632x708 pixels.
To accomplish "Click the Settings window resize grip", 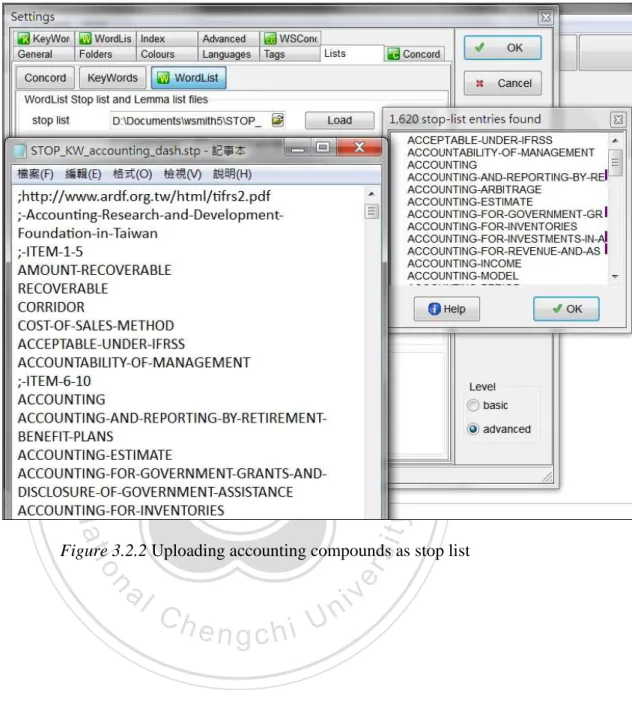I will (547, 477).
